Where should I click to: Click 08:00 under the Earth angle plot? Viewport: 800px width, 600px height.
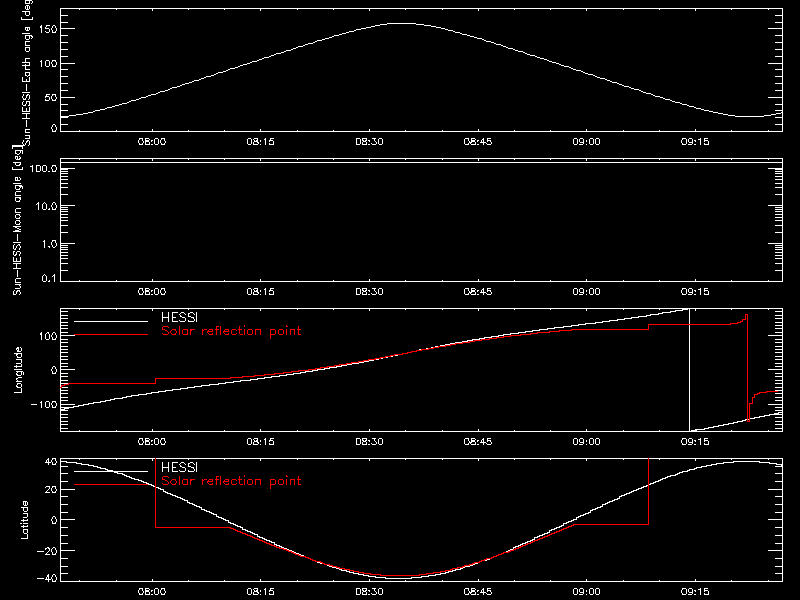point(152,142)
